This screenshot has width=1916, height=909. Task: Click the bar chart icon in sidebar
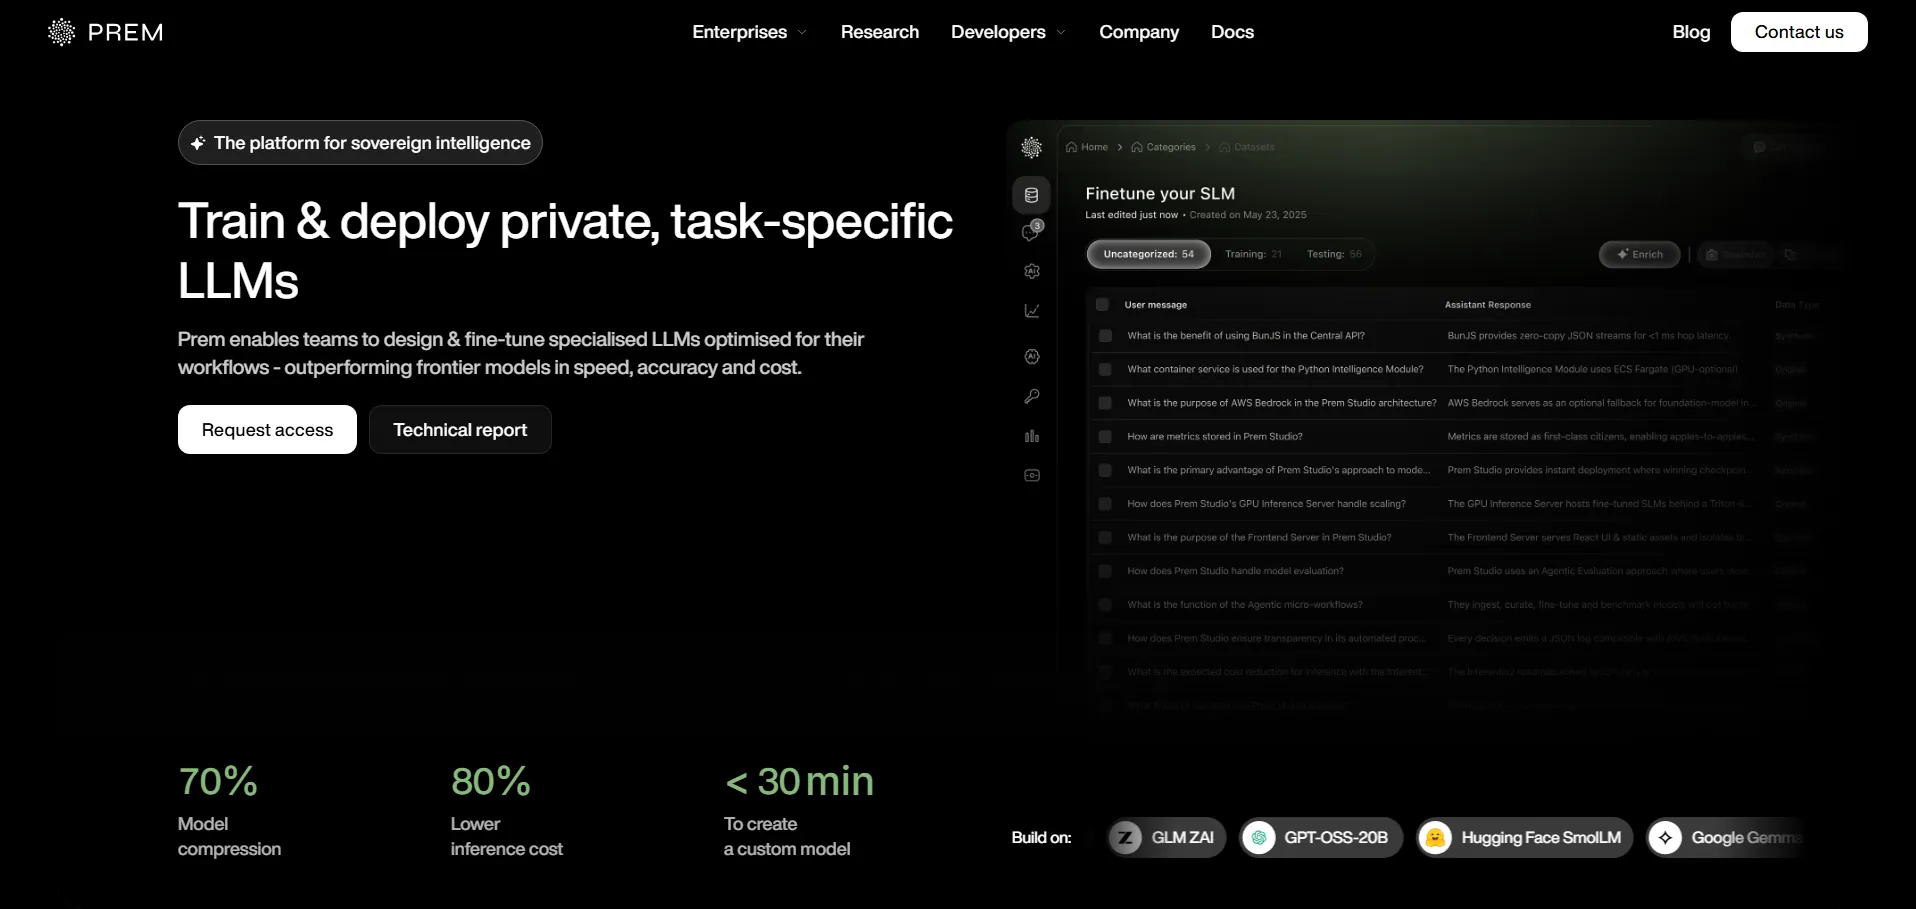pyautogui.click(x=1032, y=436)
